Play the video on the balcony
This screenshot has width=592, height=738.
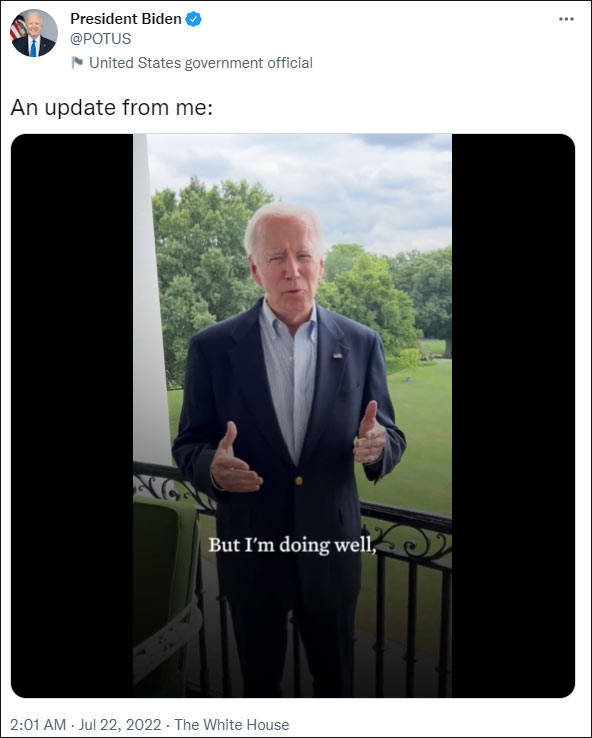(293, 416)
